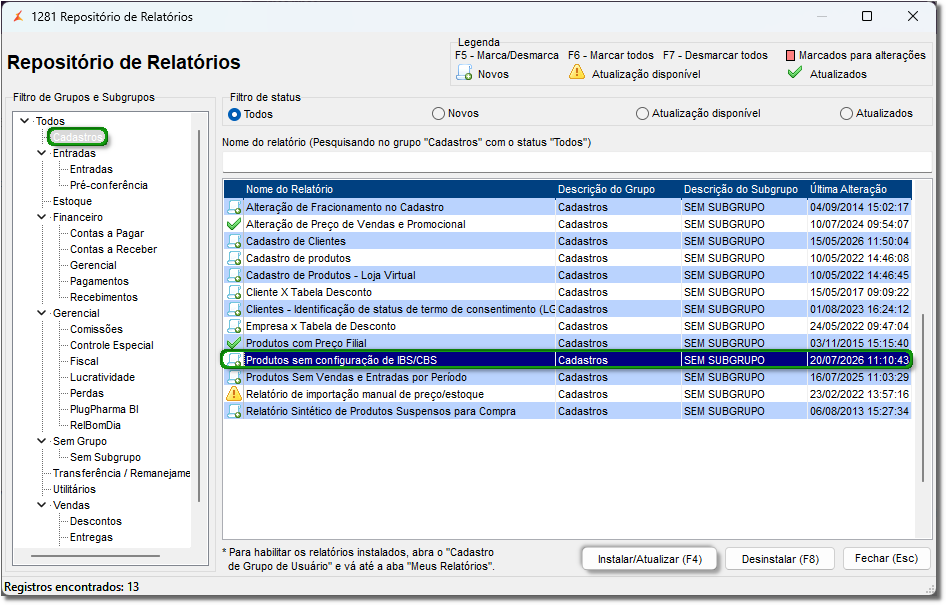
Task: Select the Fiscal subgroup
Action: (84, 361)
